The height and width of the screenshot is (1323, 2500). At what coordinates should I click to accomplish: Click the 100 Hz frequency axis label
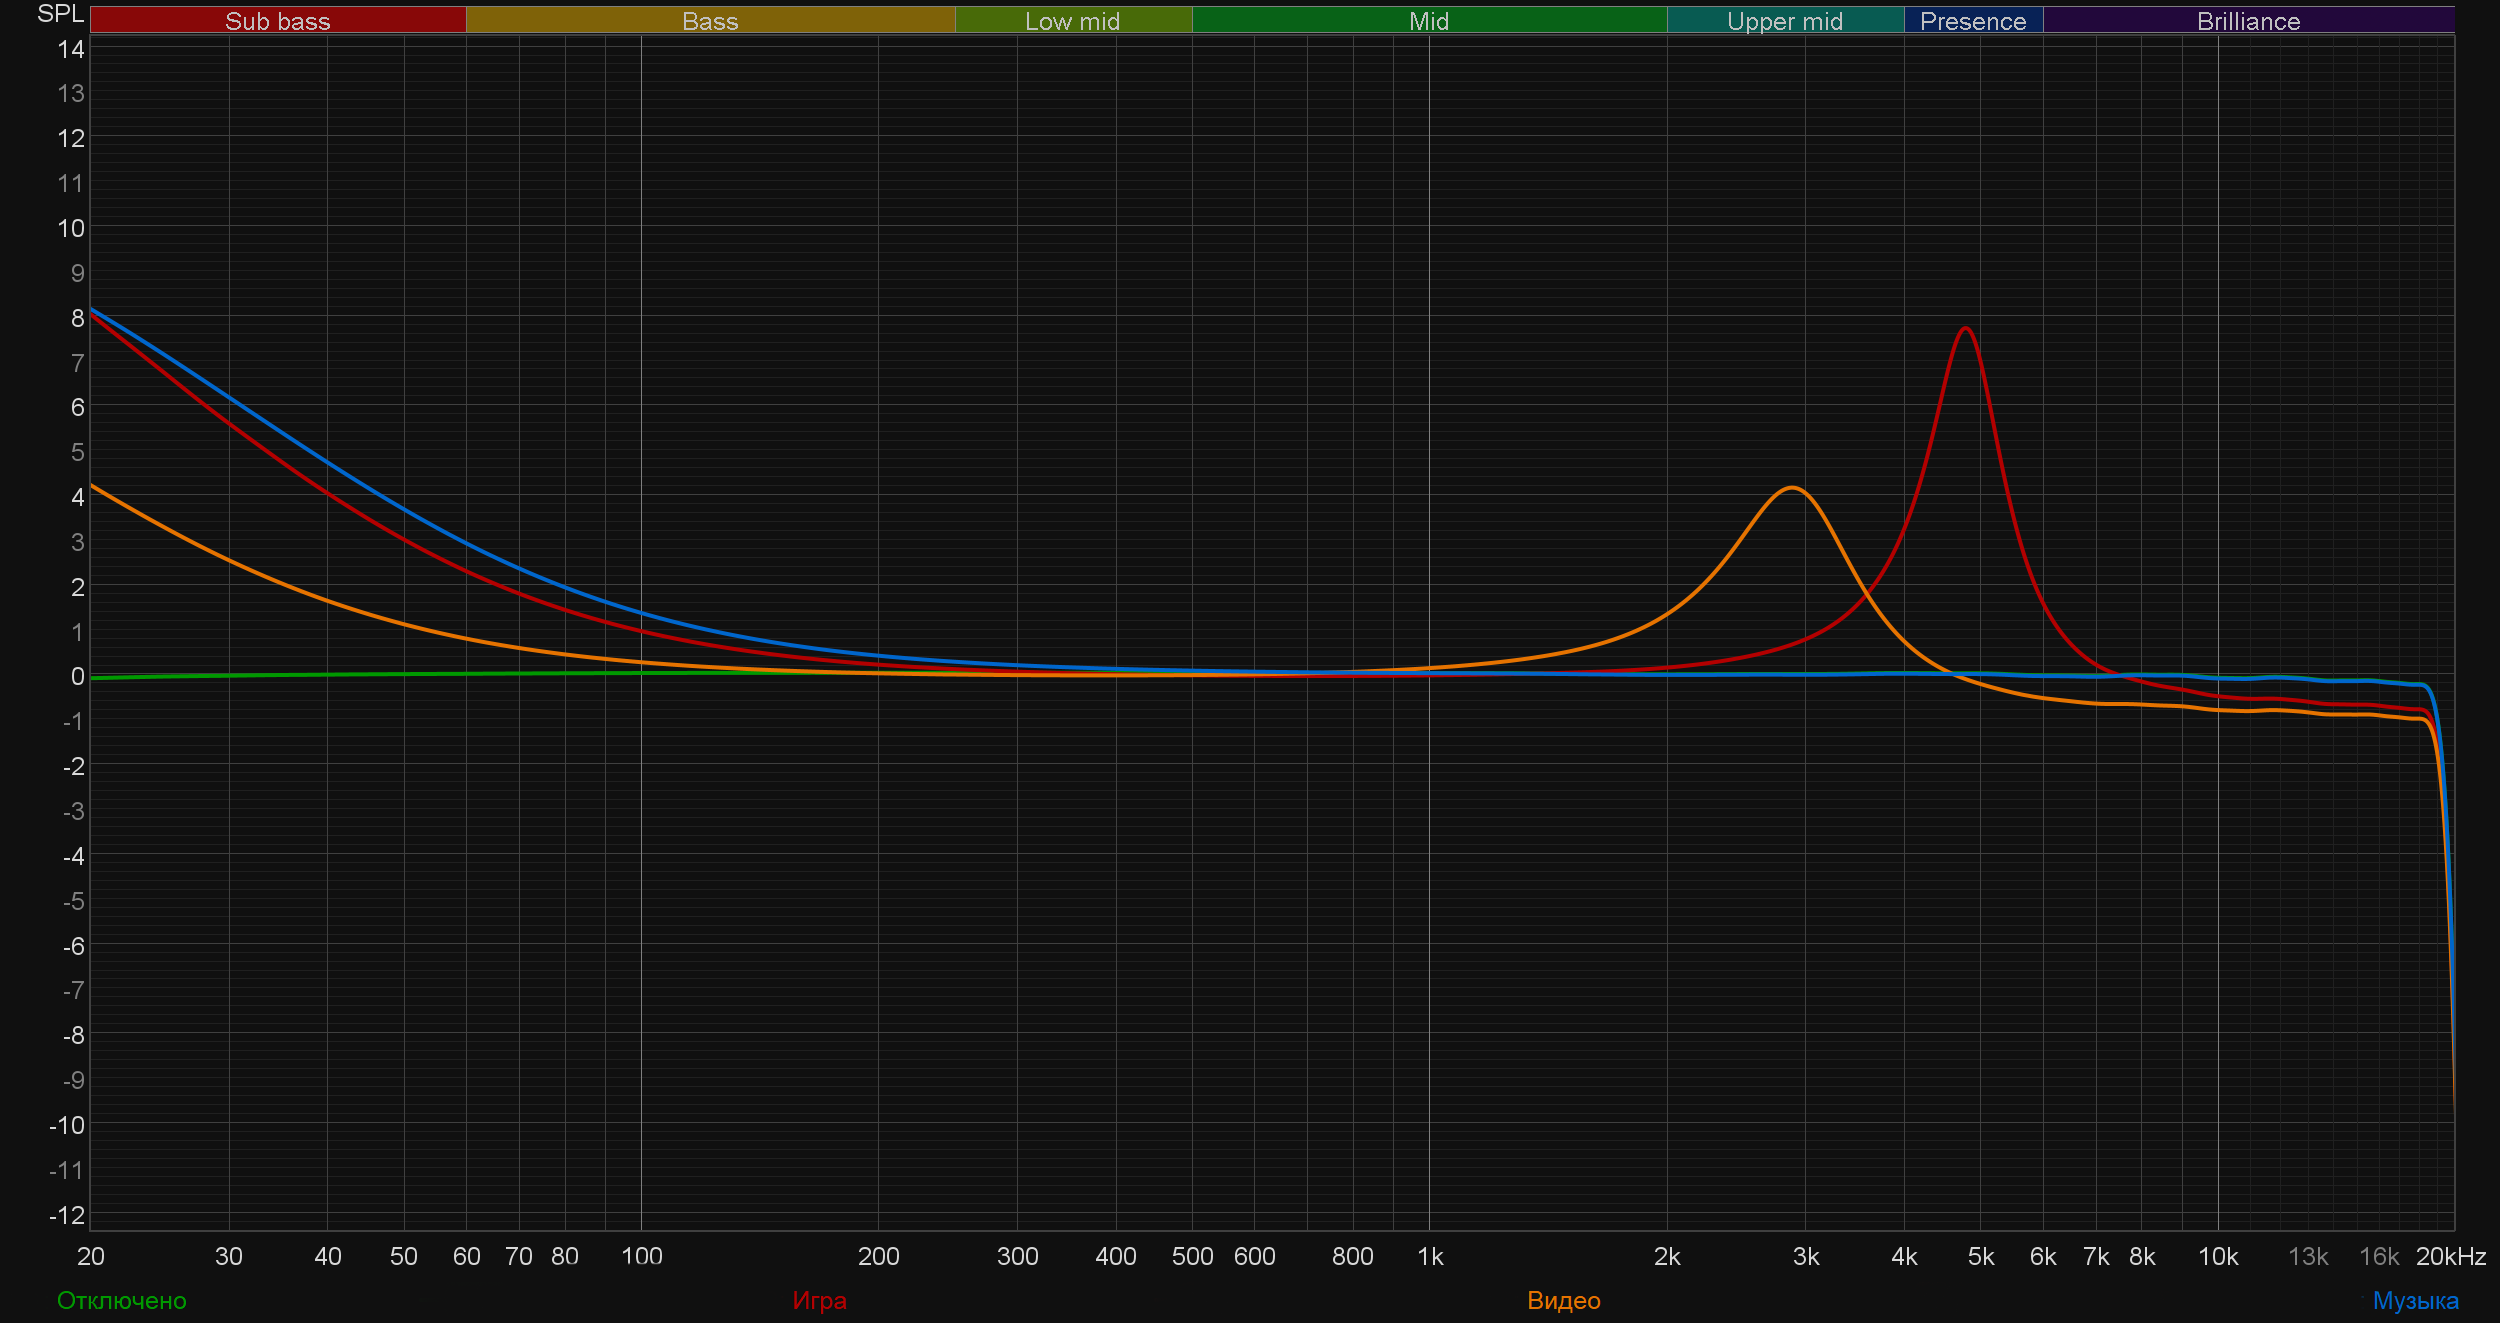pos(641,1256)
